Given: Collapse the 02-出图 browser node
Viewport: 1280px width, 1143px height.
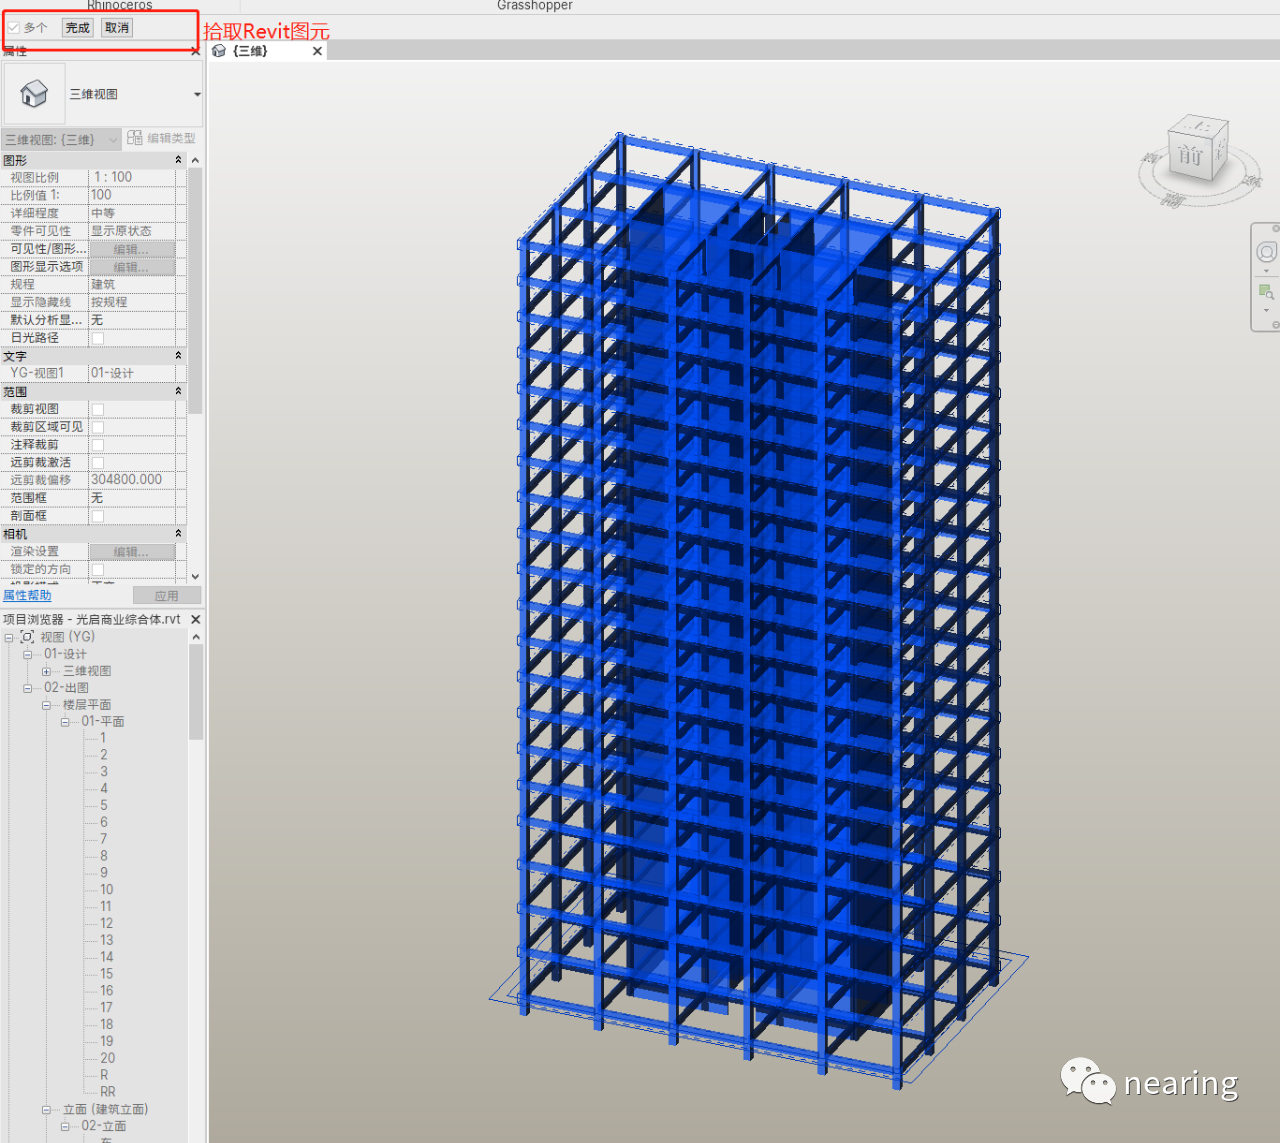Looking at the screenshot, I should click(x=28, y=688).
